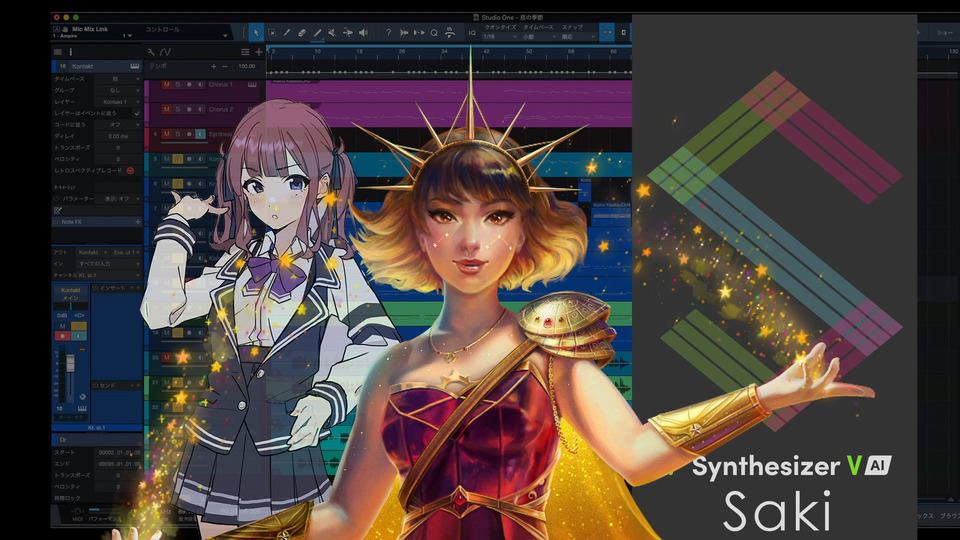The height and width of the screenshot is (540, 960).
Task: Open the group dropdown showing なし
Action: pos(118,90)
